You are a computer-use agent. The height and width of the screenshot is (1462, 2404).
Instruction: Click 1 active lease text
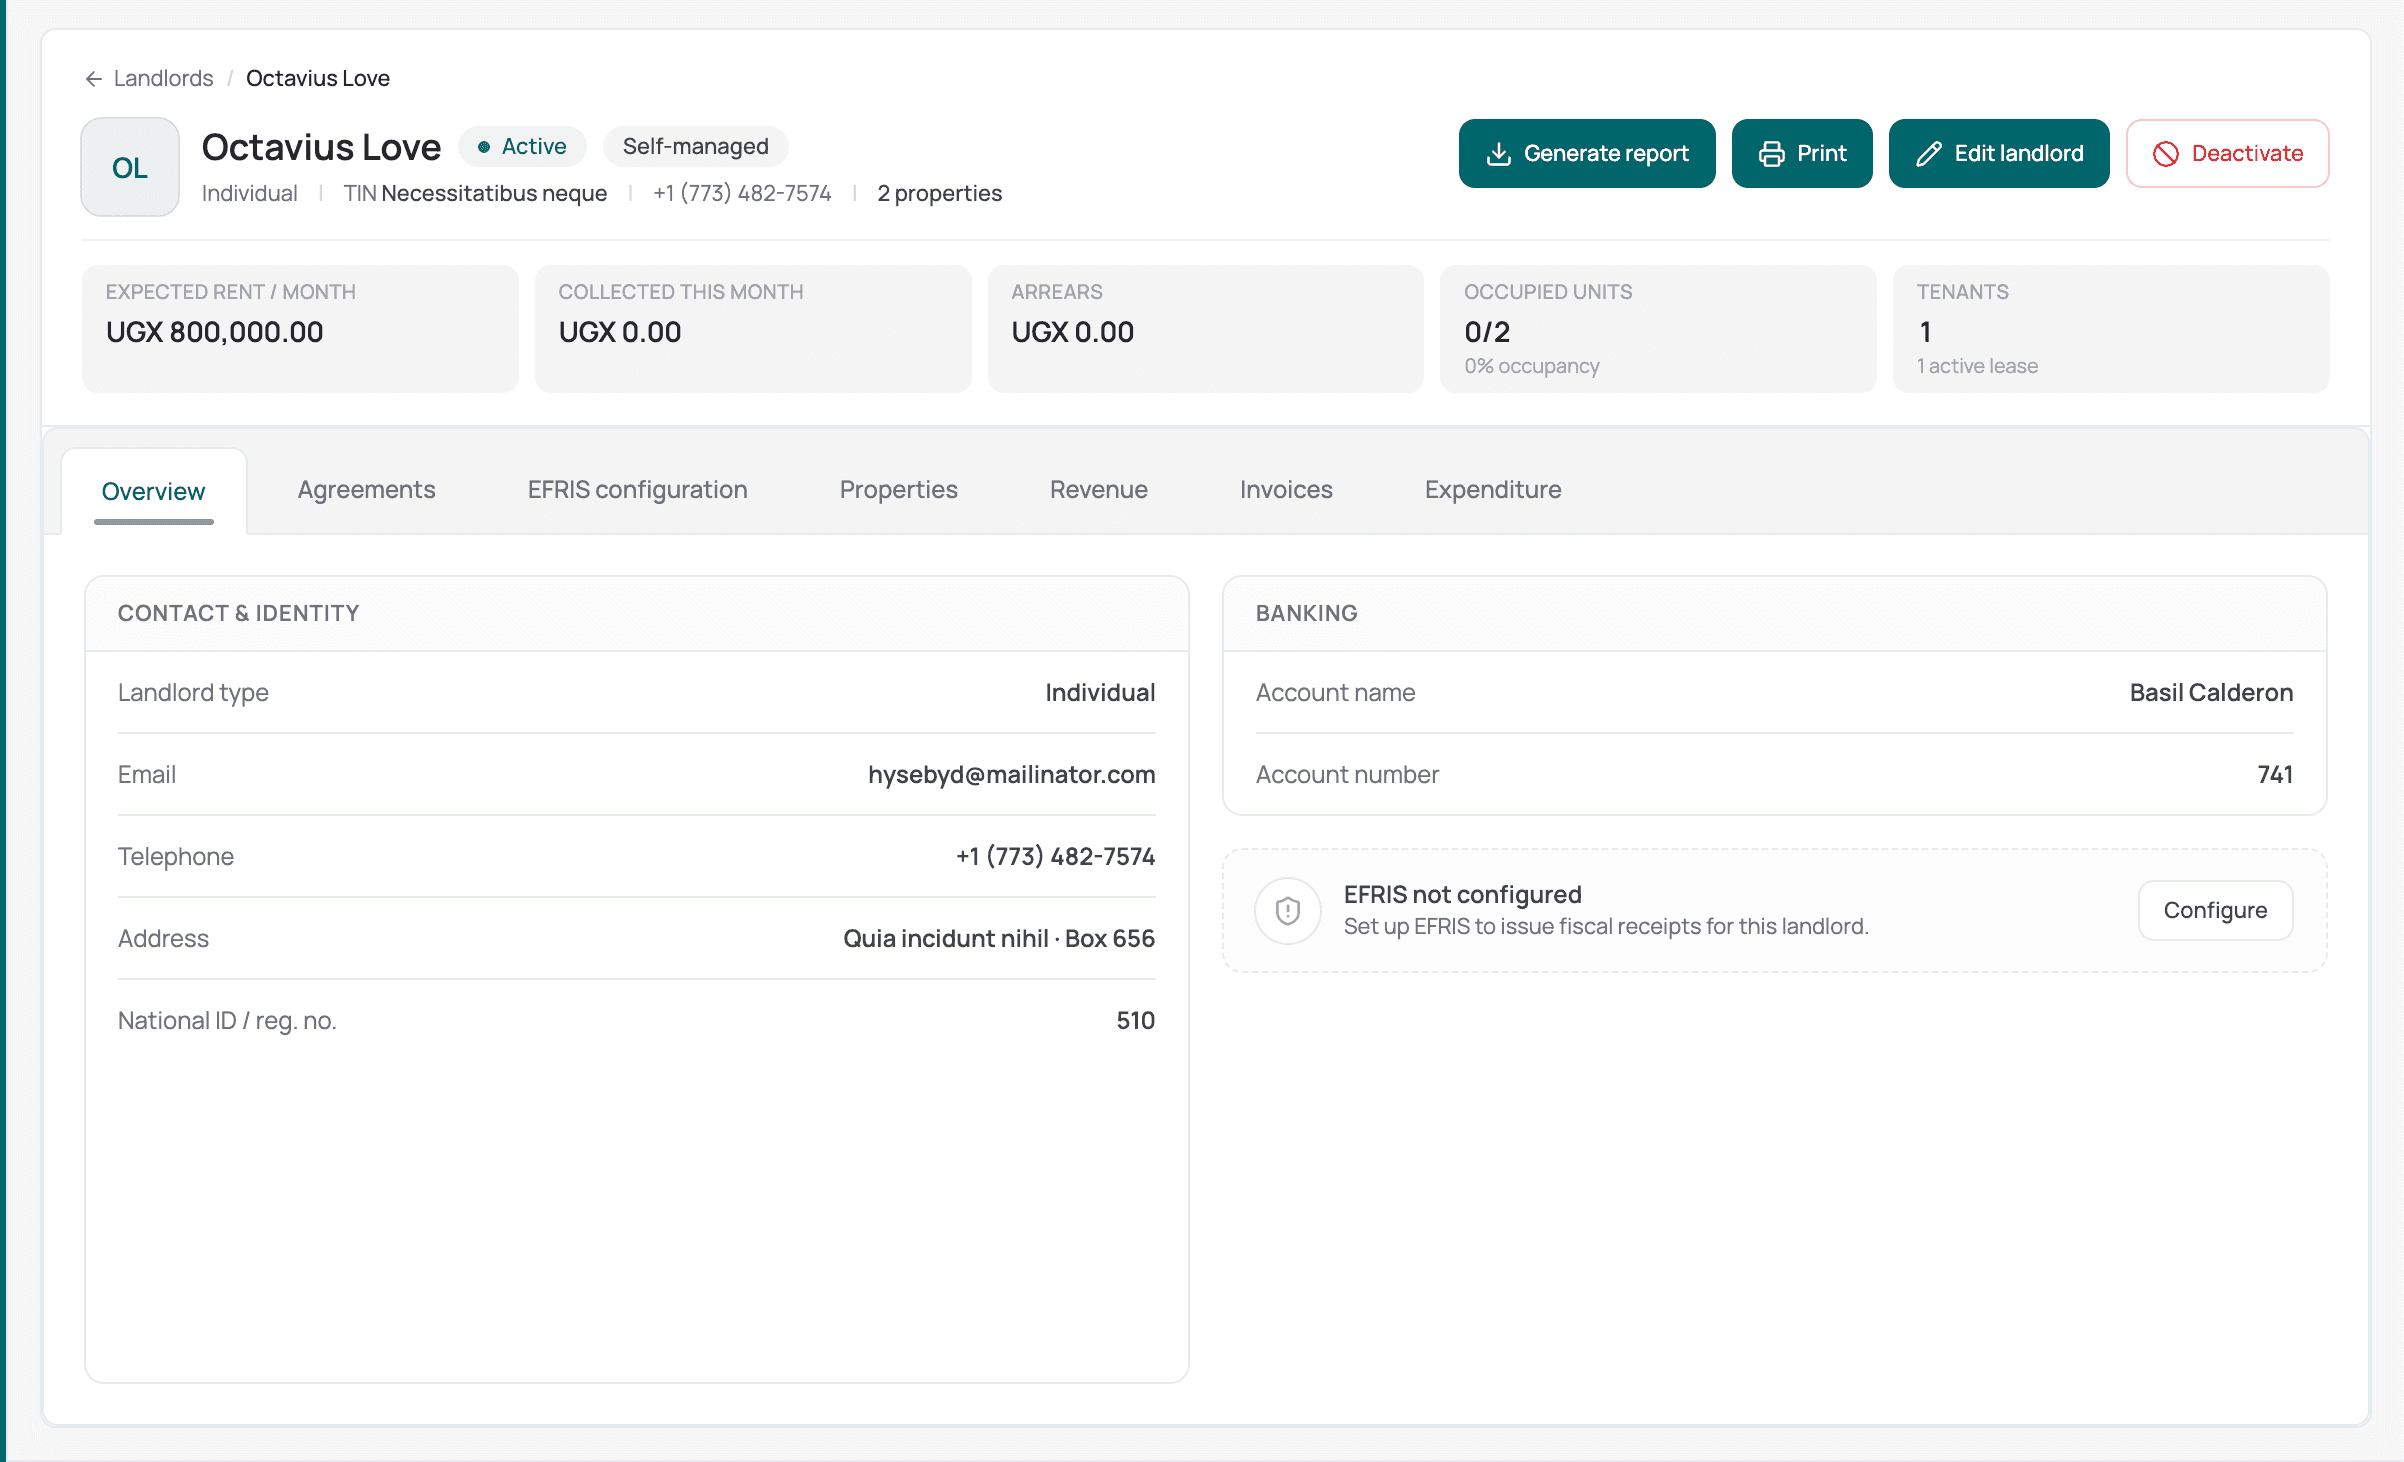tap(1977, 366)
